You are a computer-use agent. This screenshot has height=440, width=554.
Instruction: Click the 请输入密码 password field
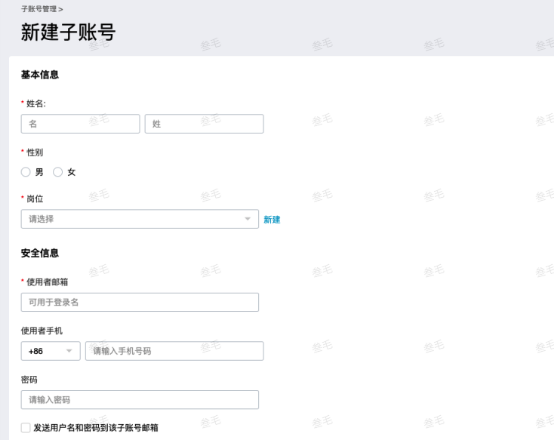click(140, 400)
